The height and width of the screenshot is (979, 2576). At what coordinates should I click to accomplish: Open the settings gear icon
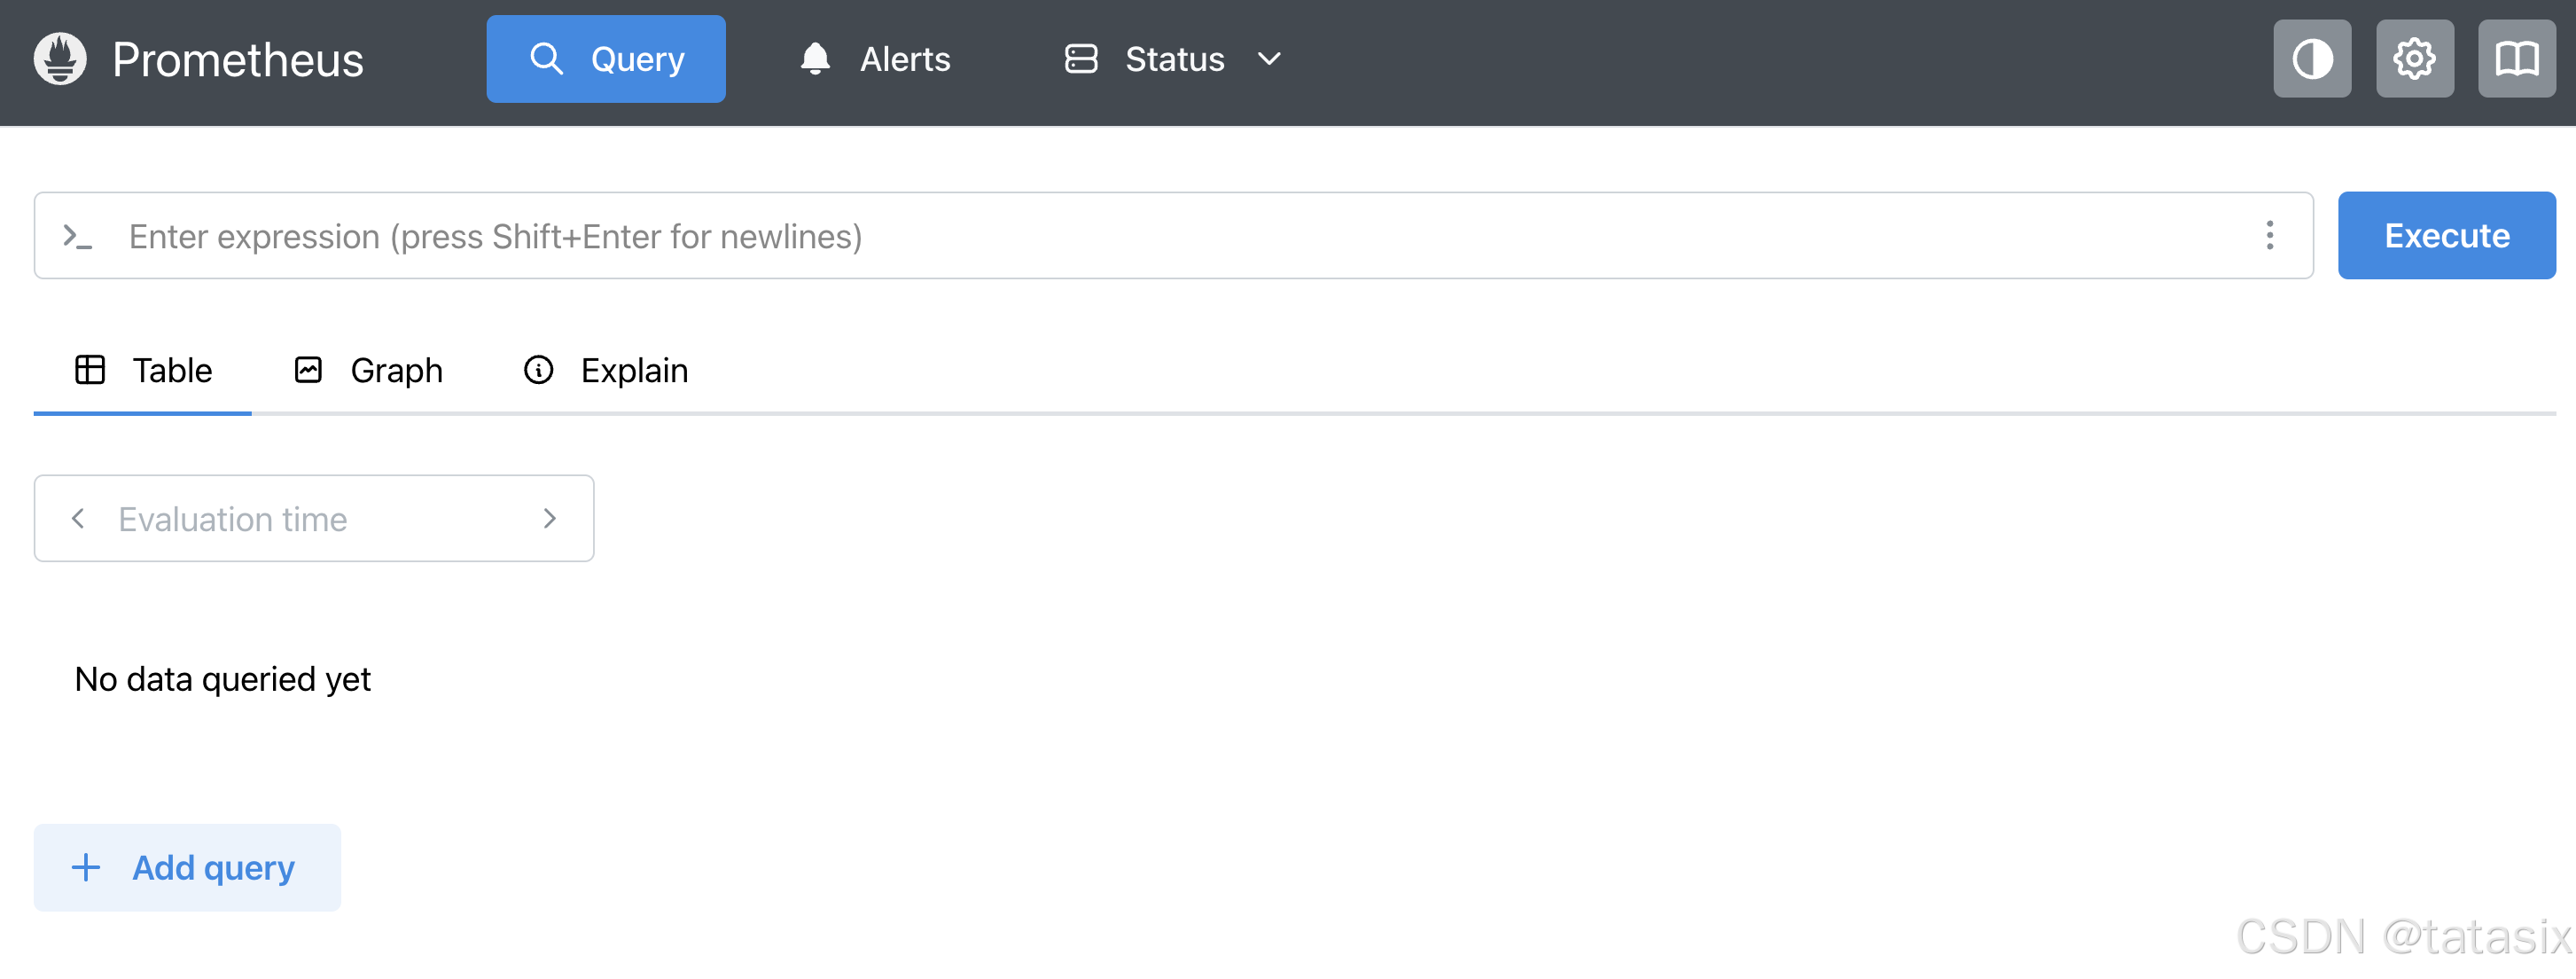click(x=2414, y=59)
